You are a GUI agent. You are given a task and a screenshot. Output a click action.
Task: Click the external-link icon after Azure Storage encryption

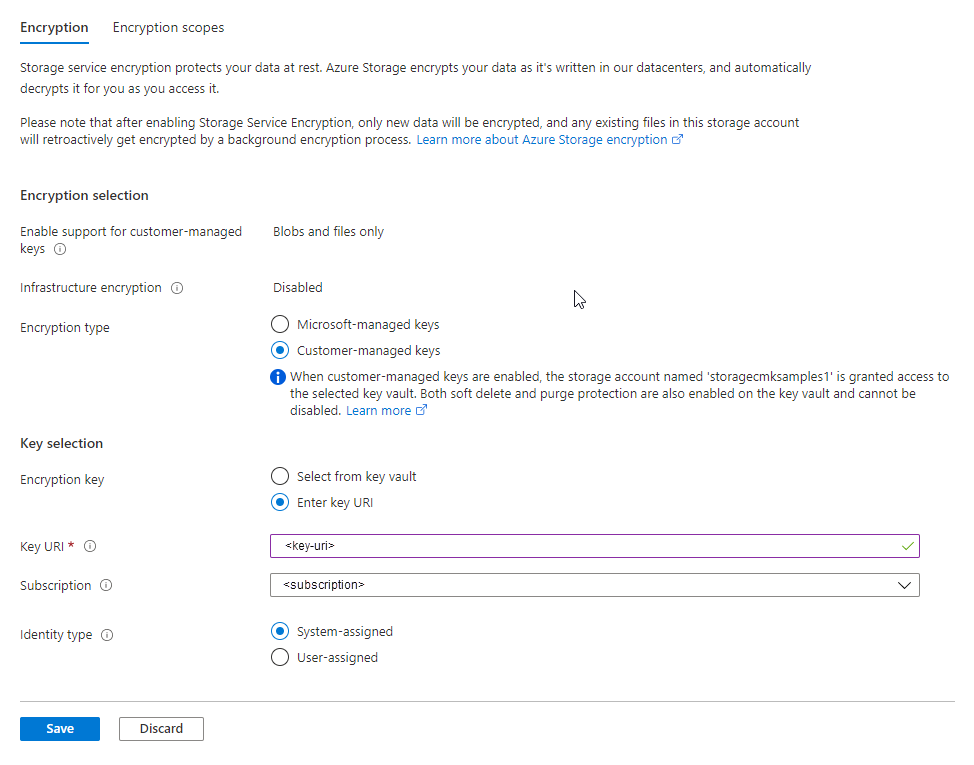[x=679, y=139]
